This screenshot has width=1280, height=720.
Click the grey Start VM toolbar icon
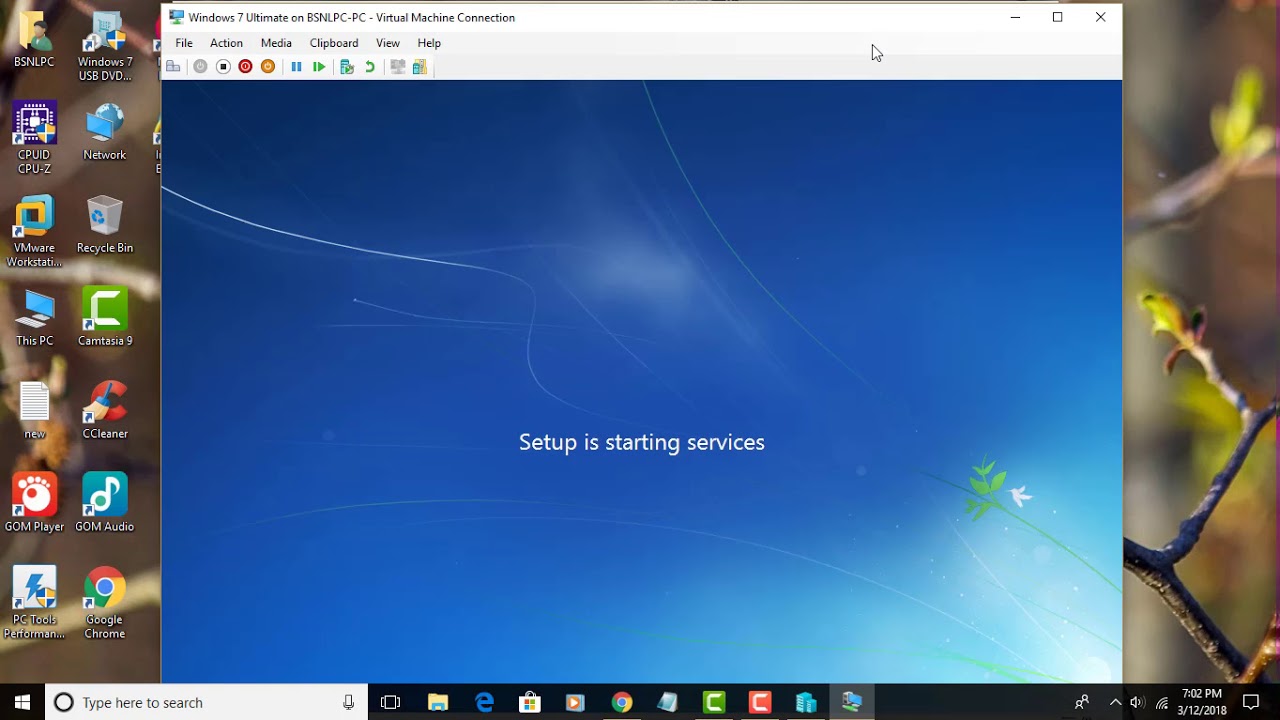pyautogui.click(x=200, y=67)
